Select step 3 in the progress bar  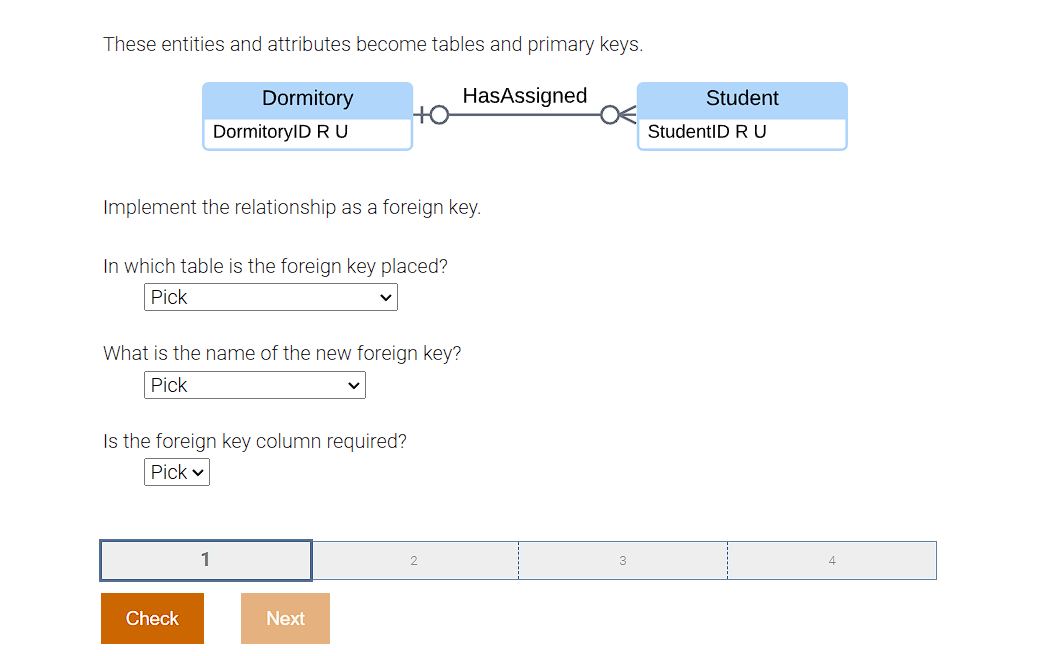622,560
